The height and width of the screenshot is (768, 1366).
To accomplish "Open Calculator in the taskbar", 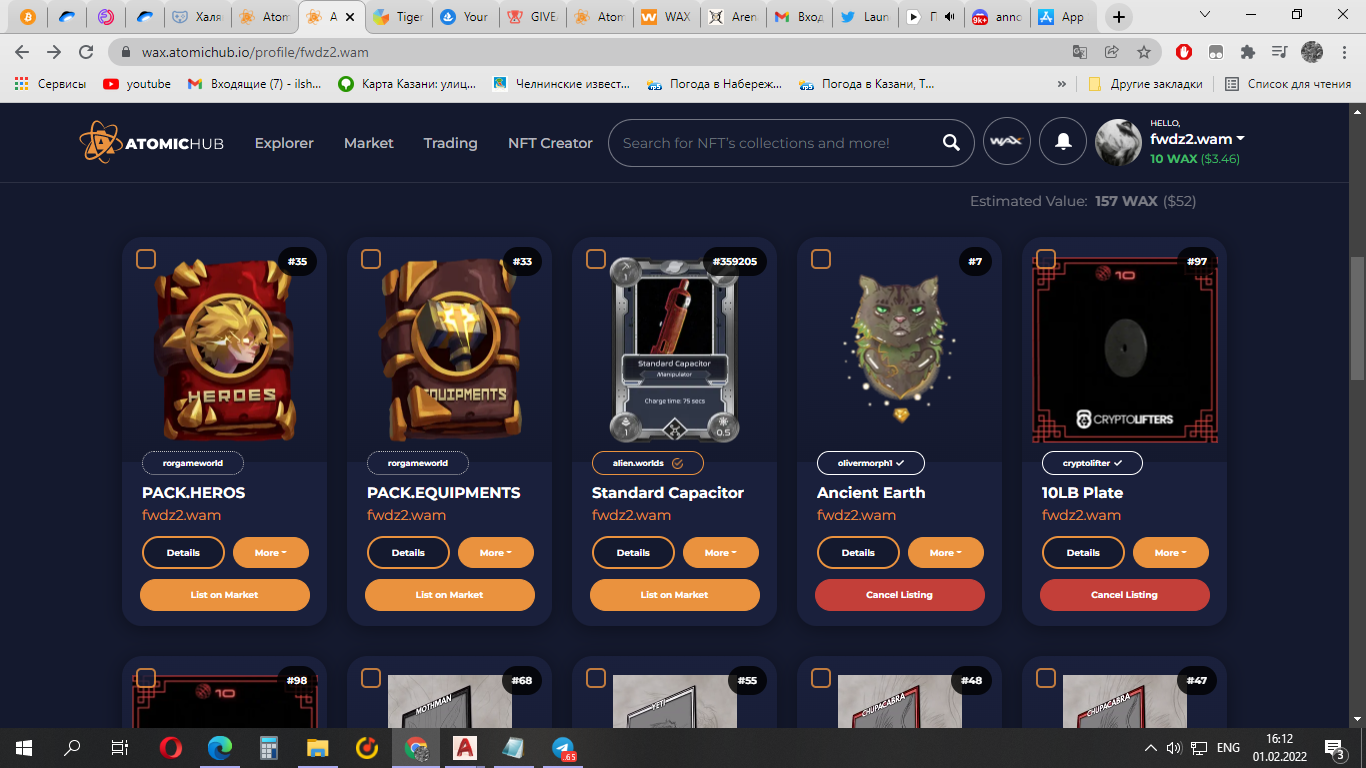I will pyautogui.click(x=269, y=747).
